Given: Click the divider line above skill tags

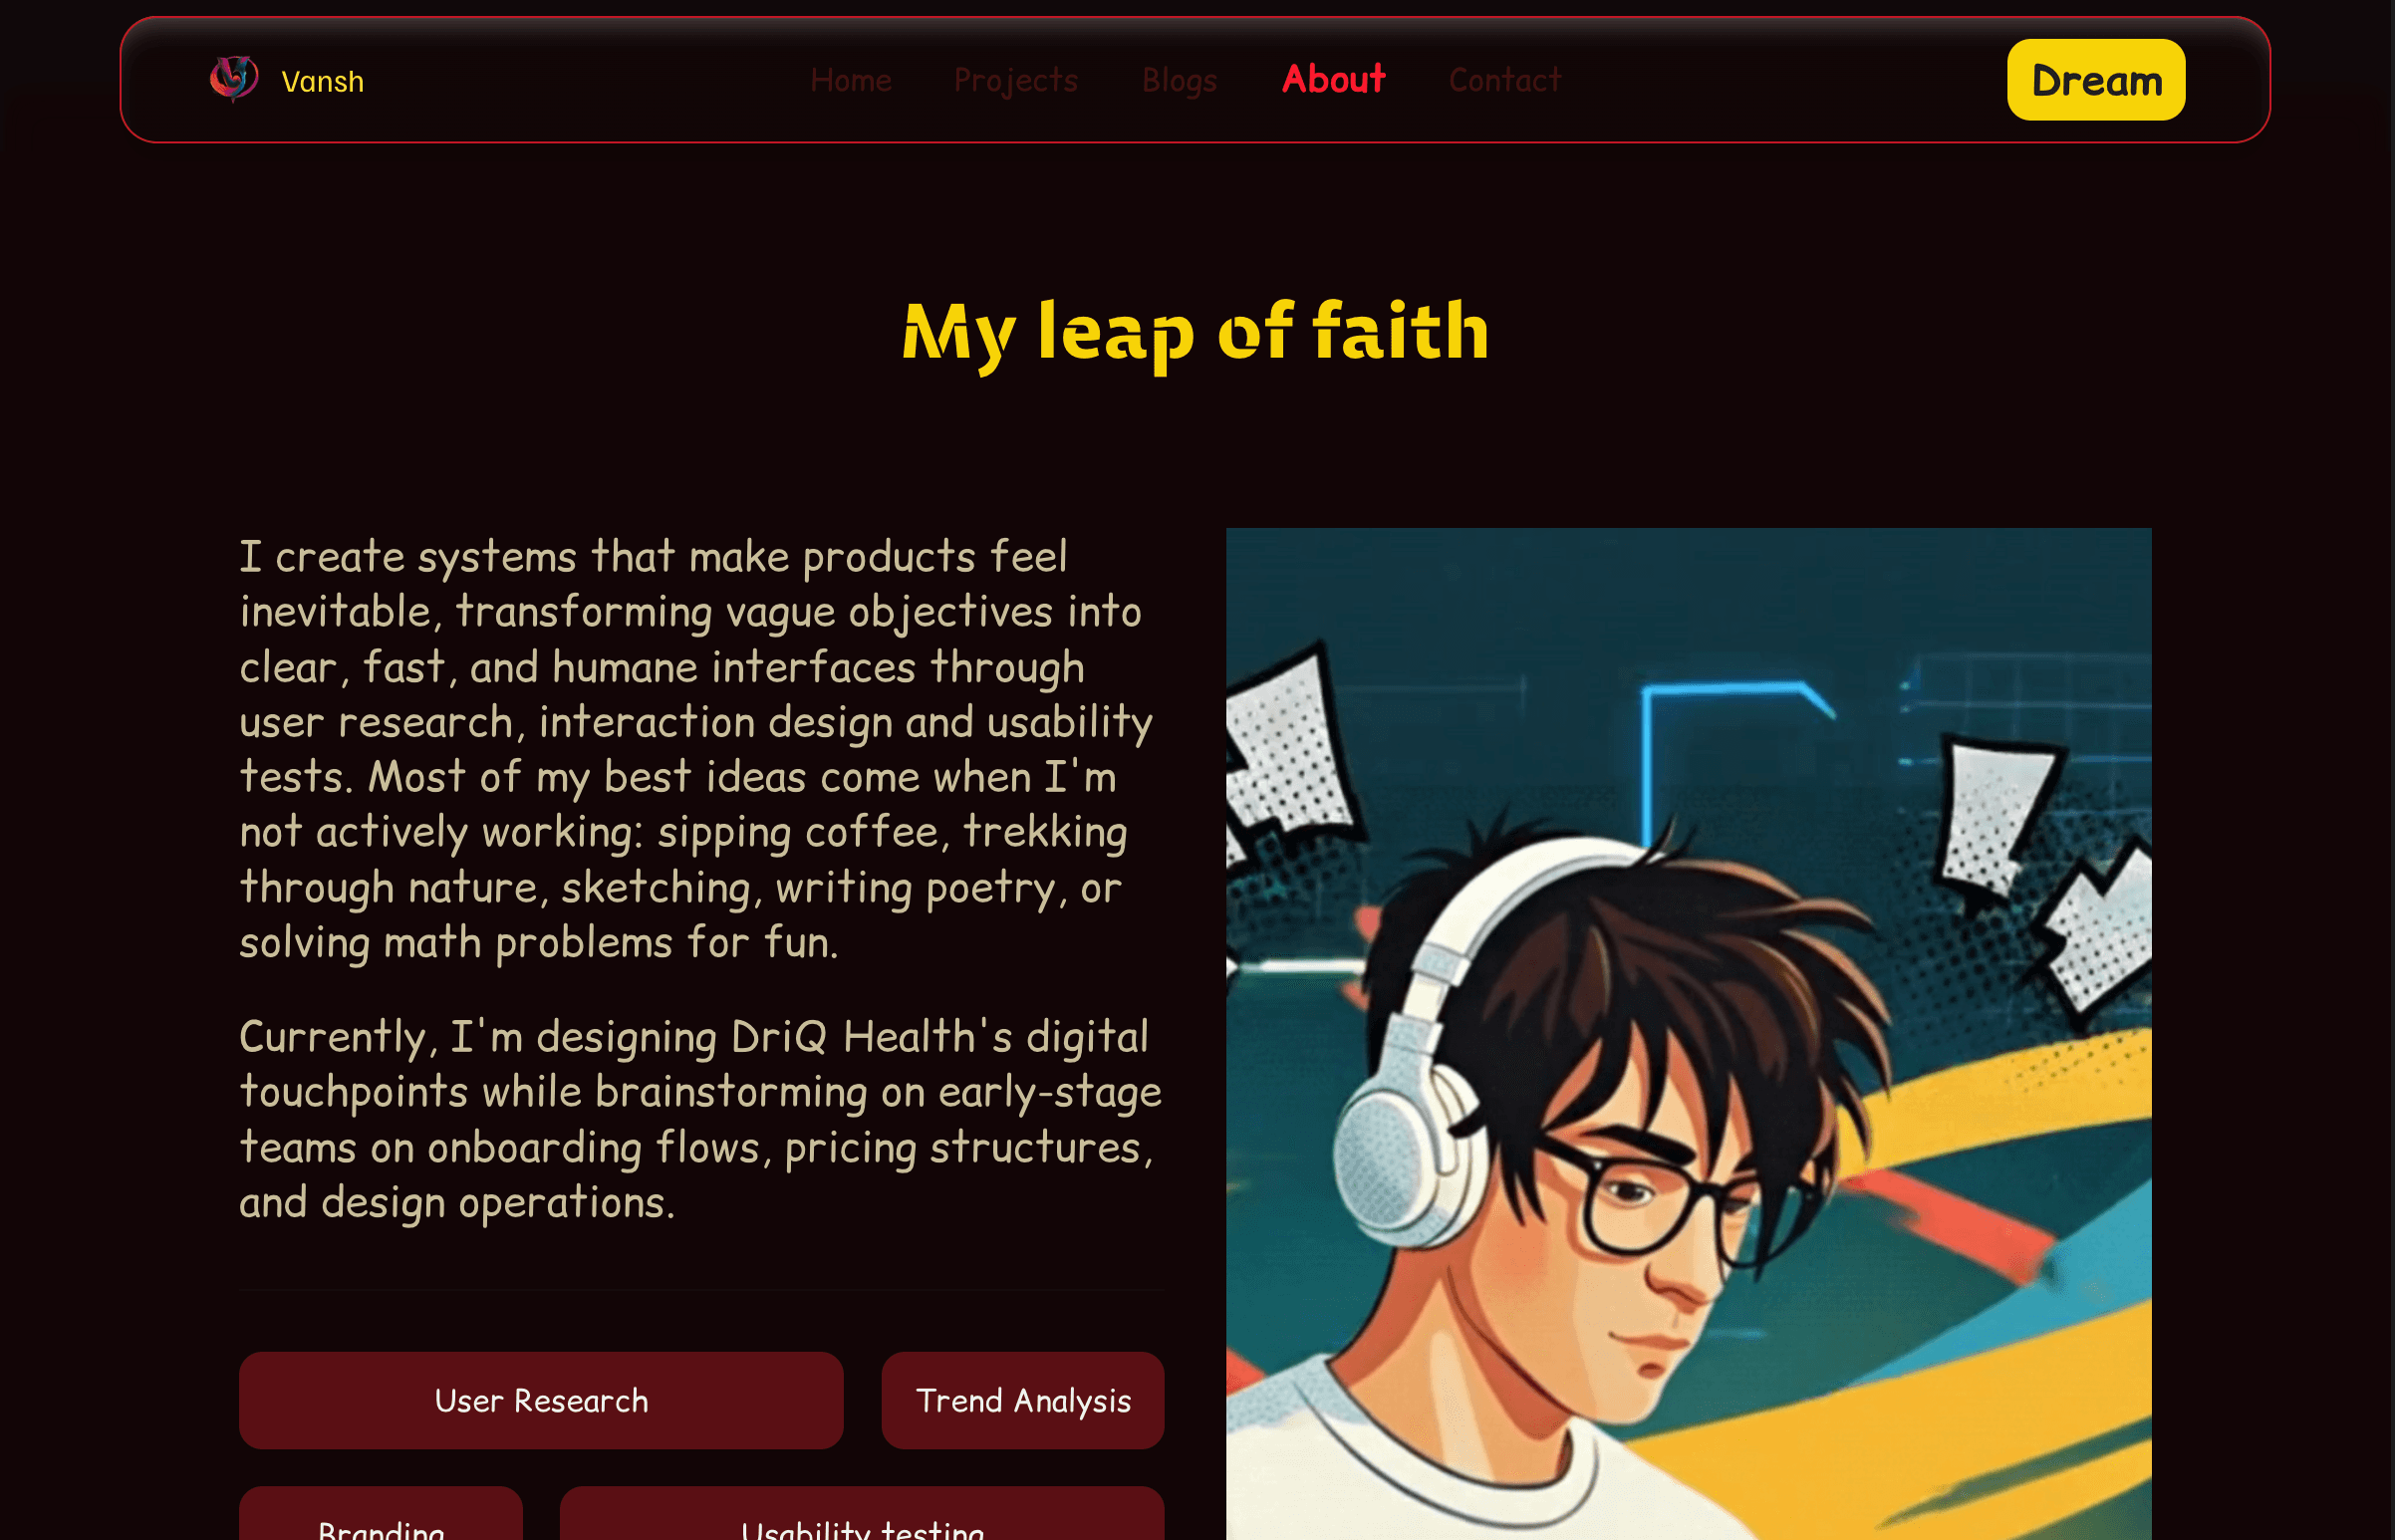Looking at the screenshot, I should (x=701, y=1290).
